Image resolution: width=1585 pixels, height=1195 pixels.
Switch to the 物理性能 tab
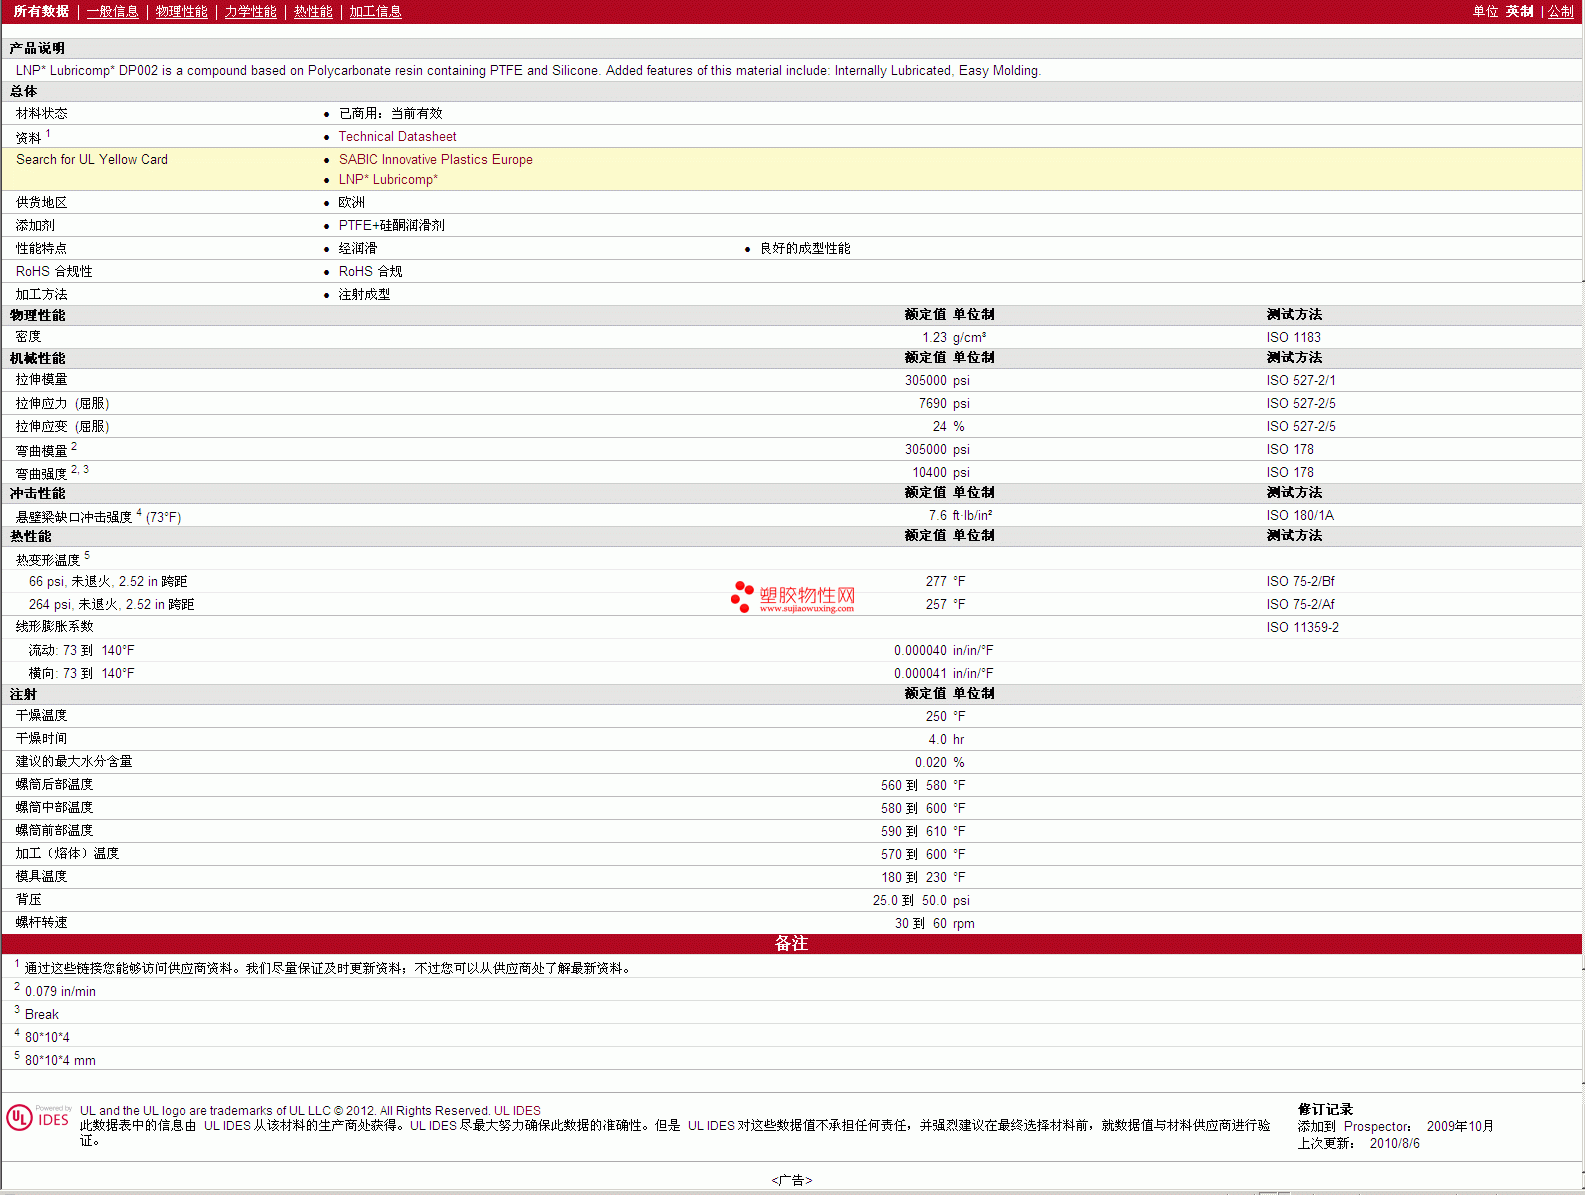click(182, 11)
